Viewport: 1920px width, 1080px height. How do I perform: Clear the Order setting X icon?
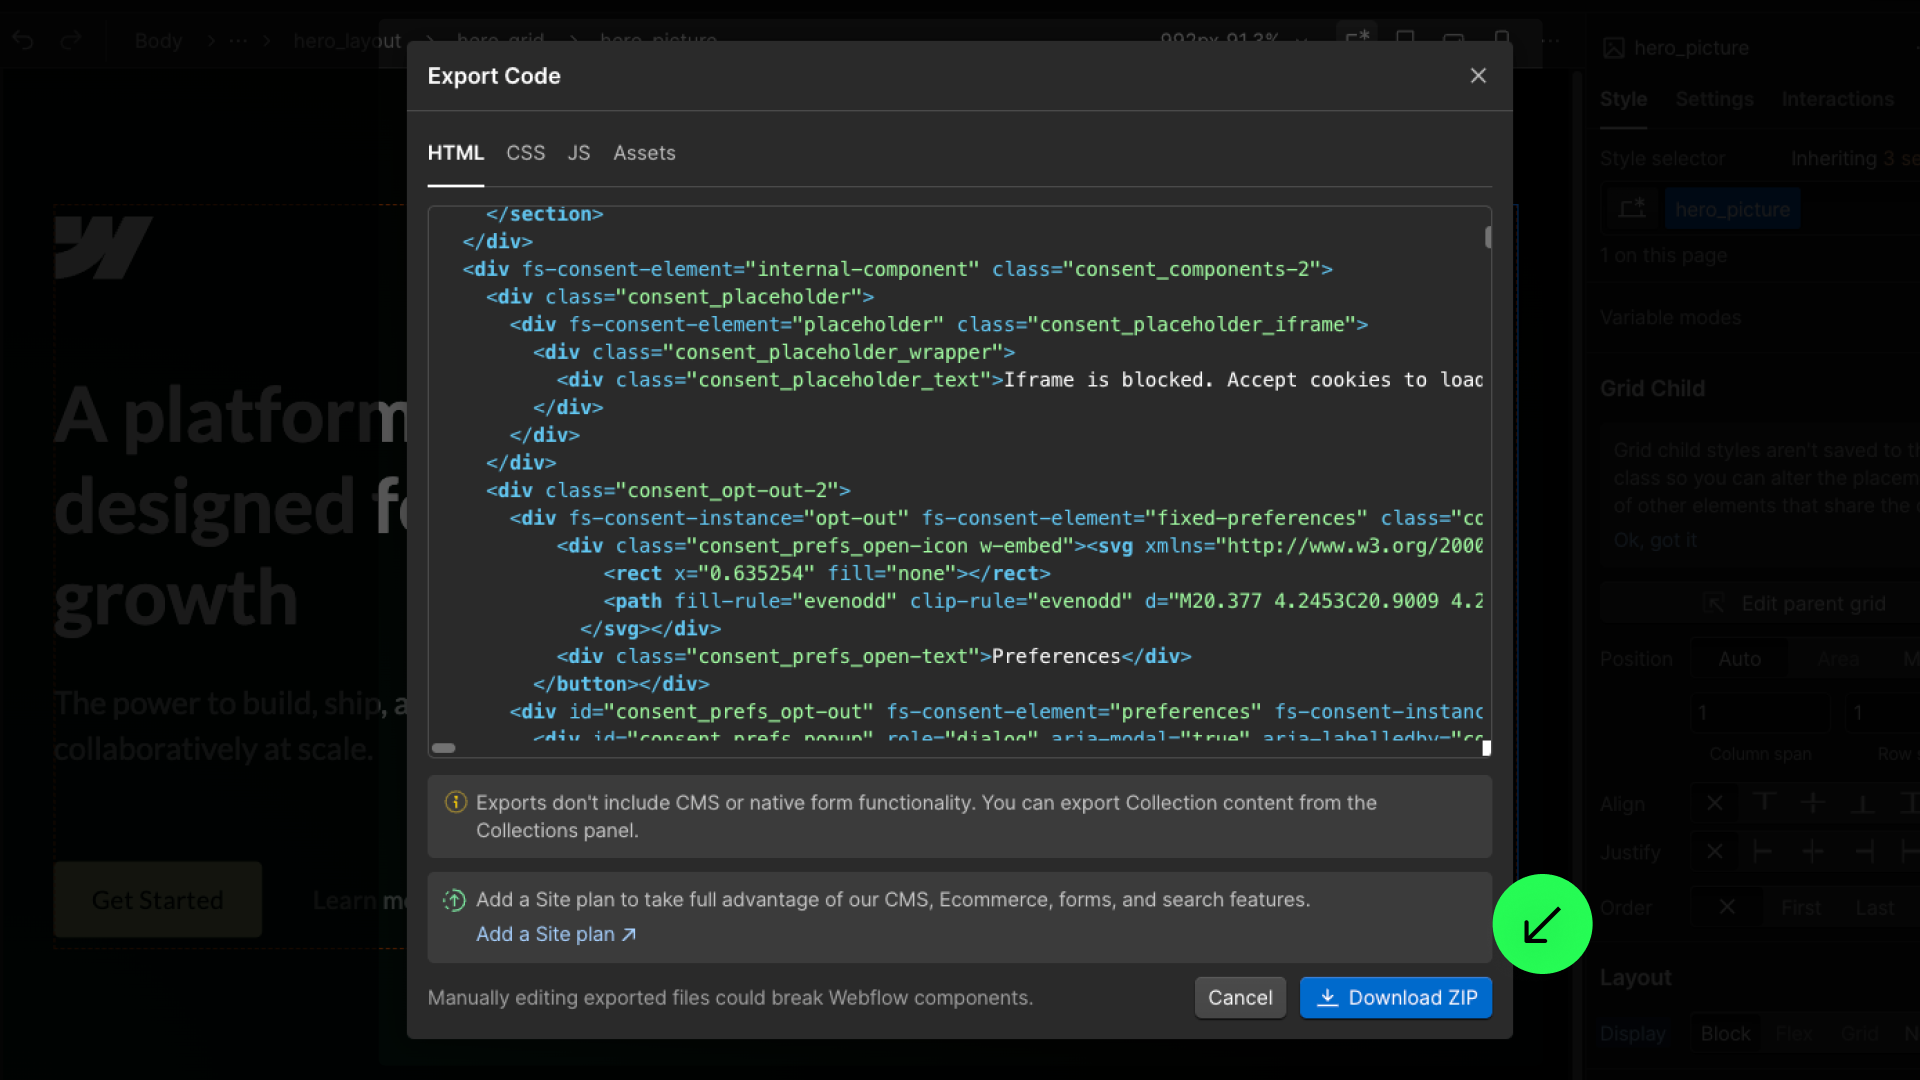[x=1727, y=907]
